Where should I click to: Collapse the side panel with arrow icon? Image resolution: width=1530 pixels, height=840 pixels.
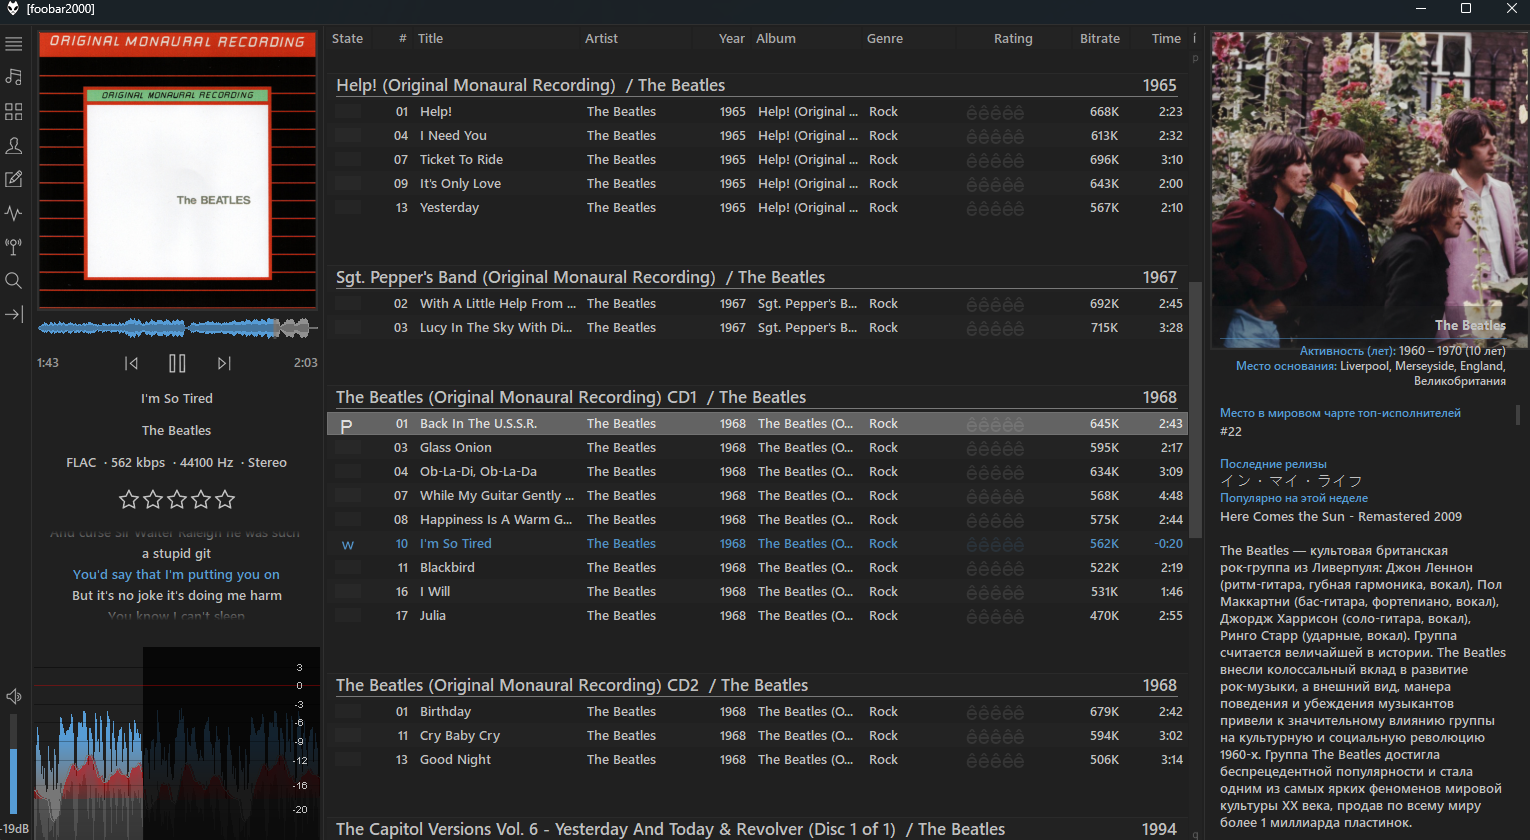(x=14, y=314)
